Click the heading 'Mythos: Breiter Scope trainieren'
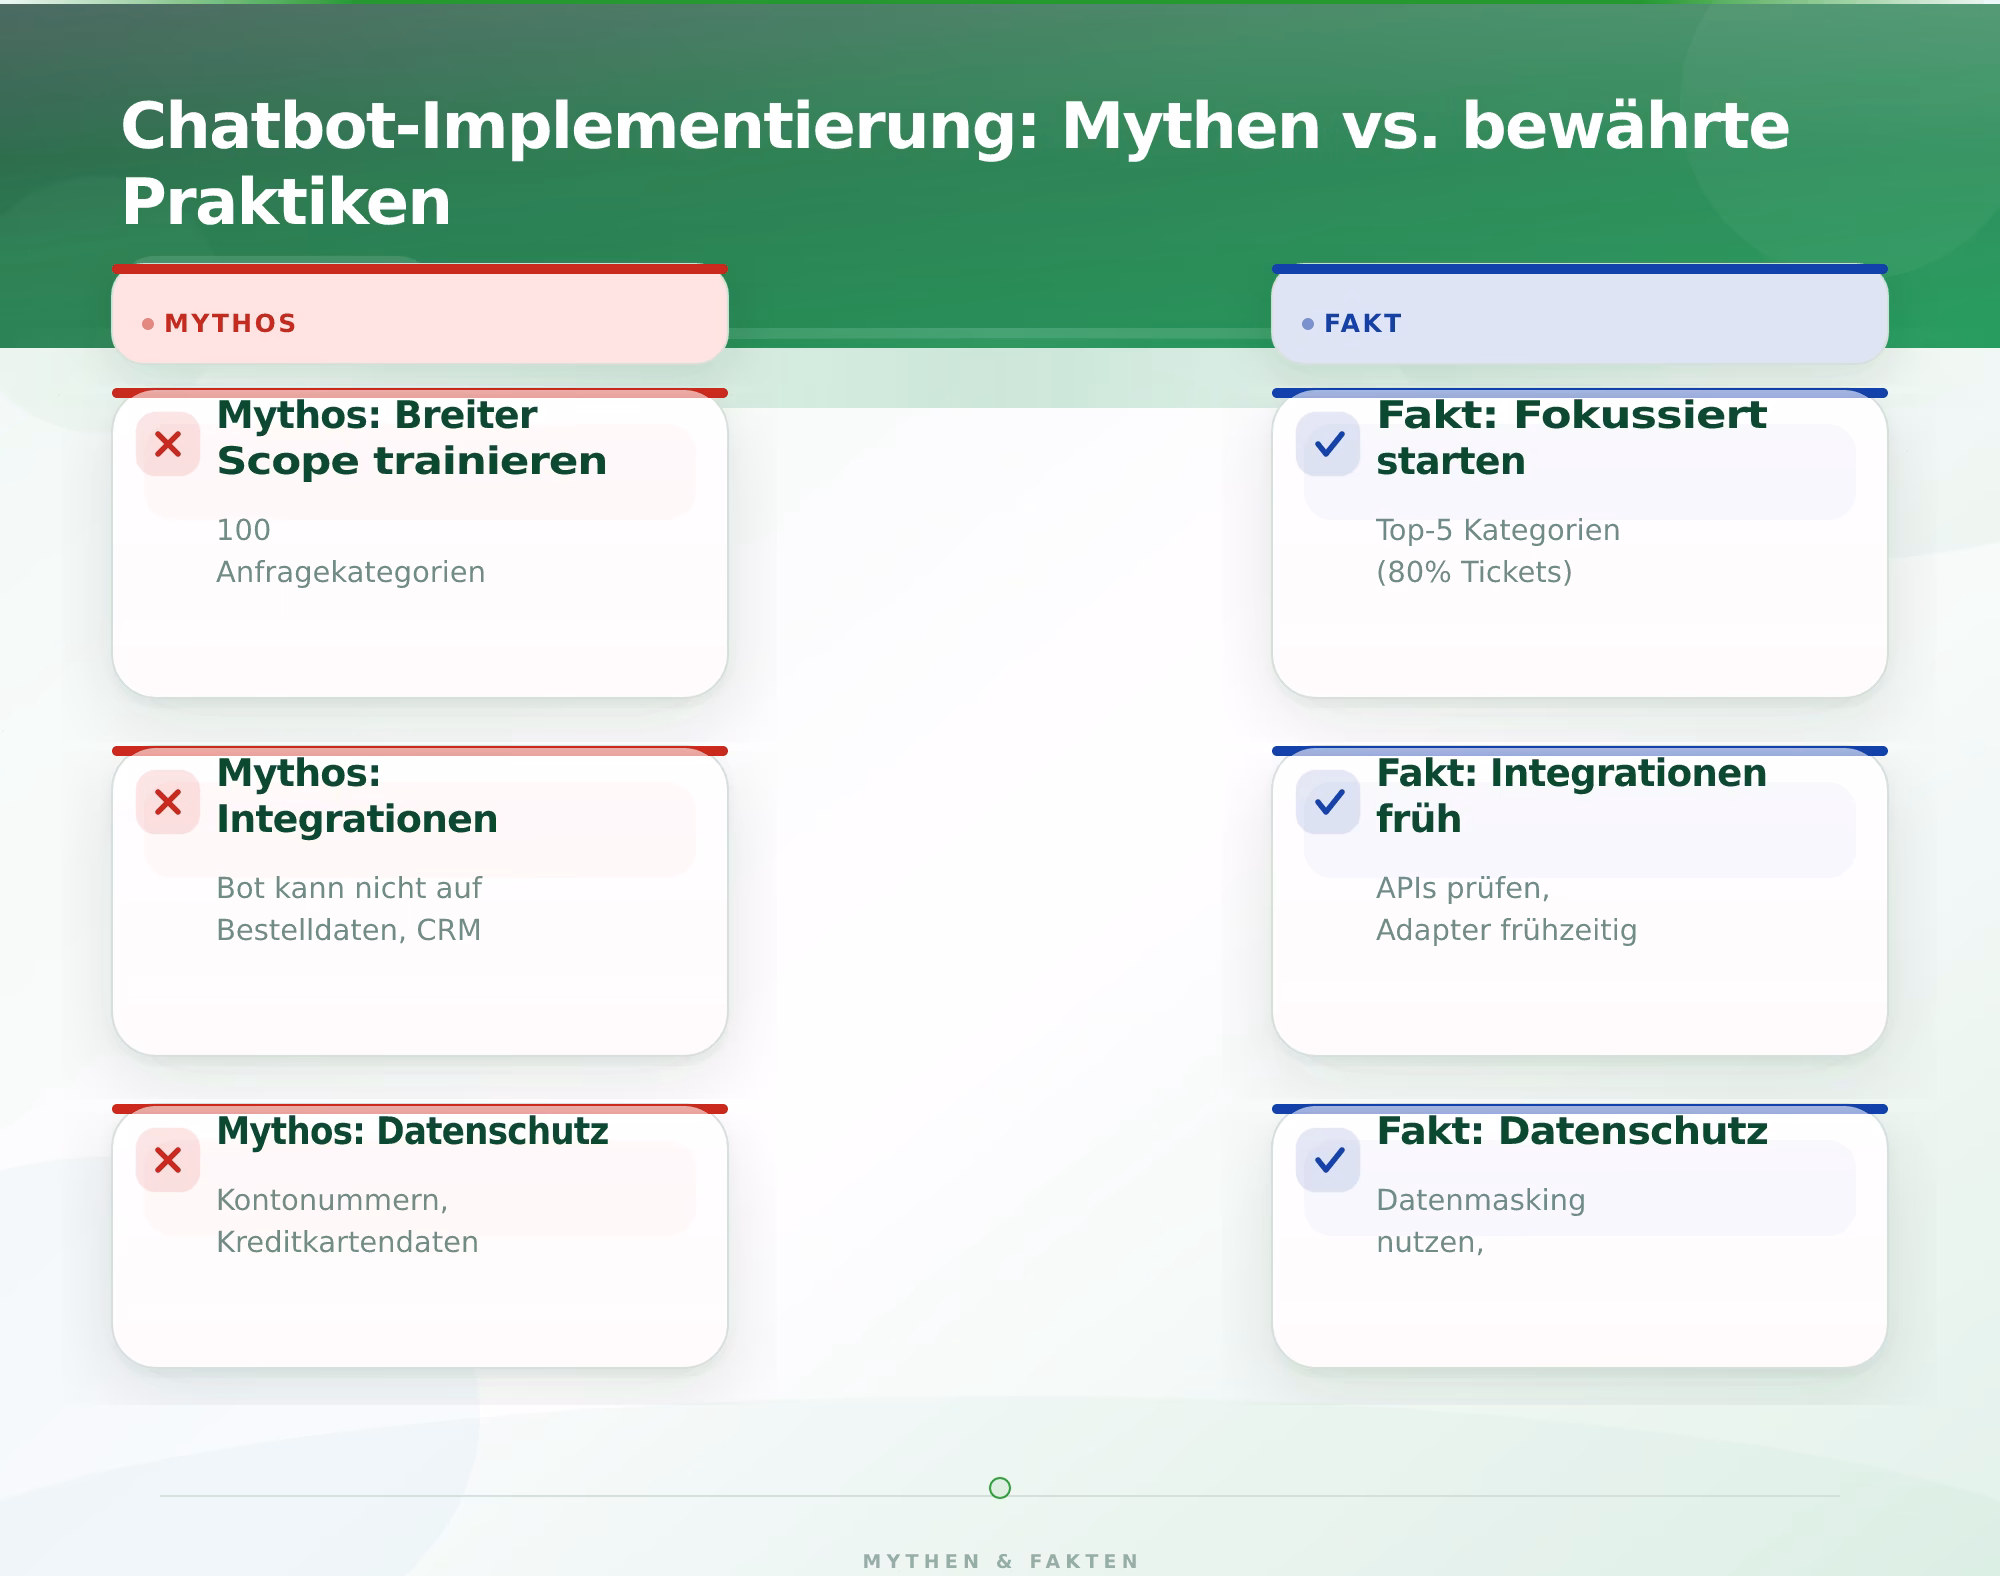This screenshot has height=1576, width=2000. coord(412,438)
